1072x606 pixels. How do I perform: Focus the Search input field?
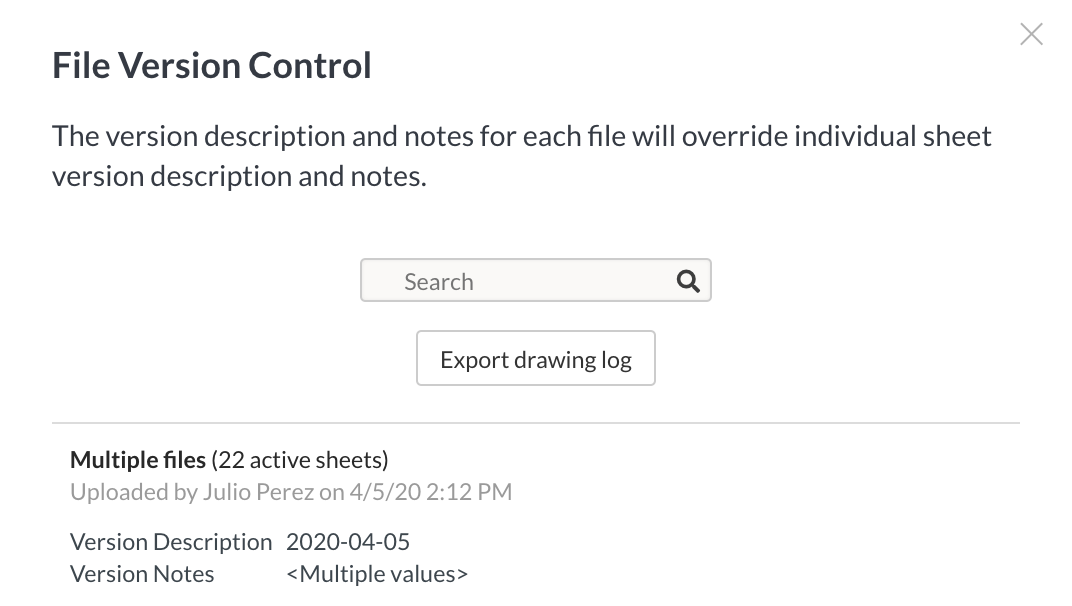tap(536, 280)
